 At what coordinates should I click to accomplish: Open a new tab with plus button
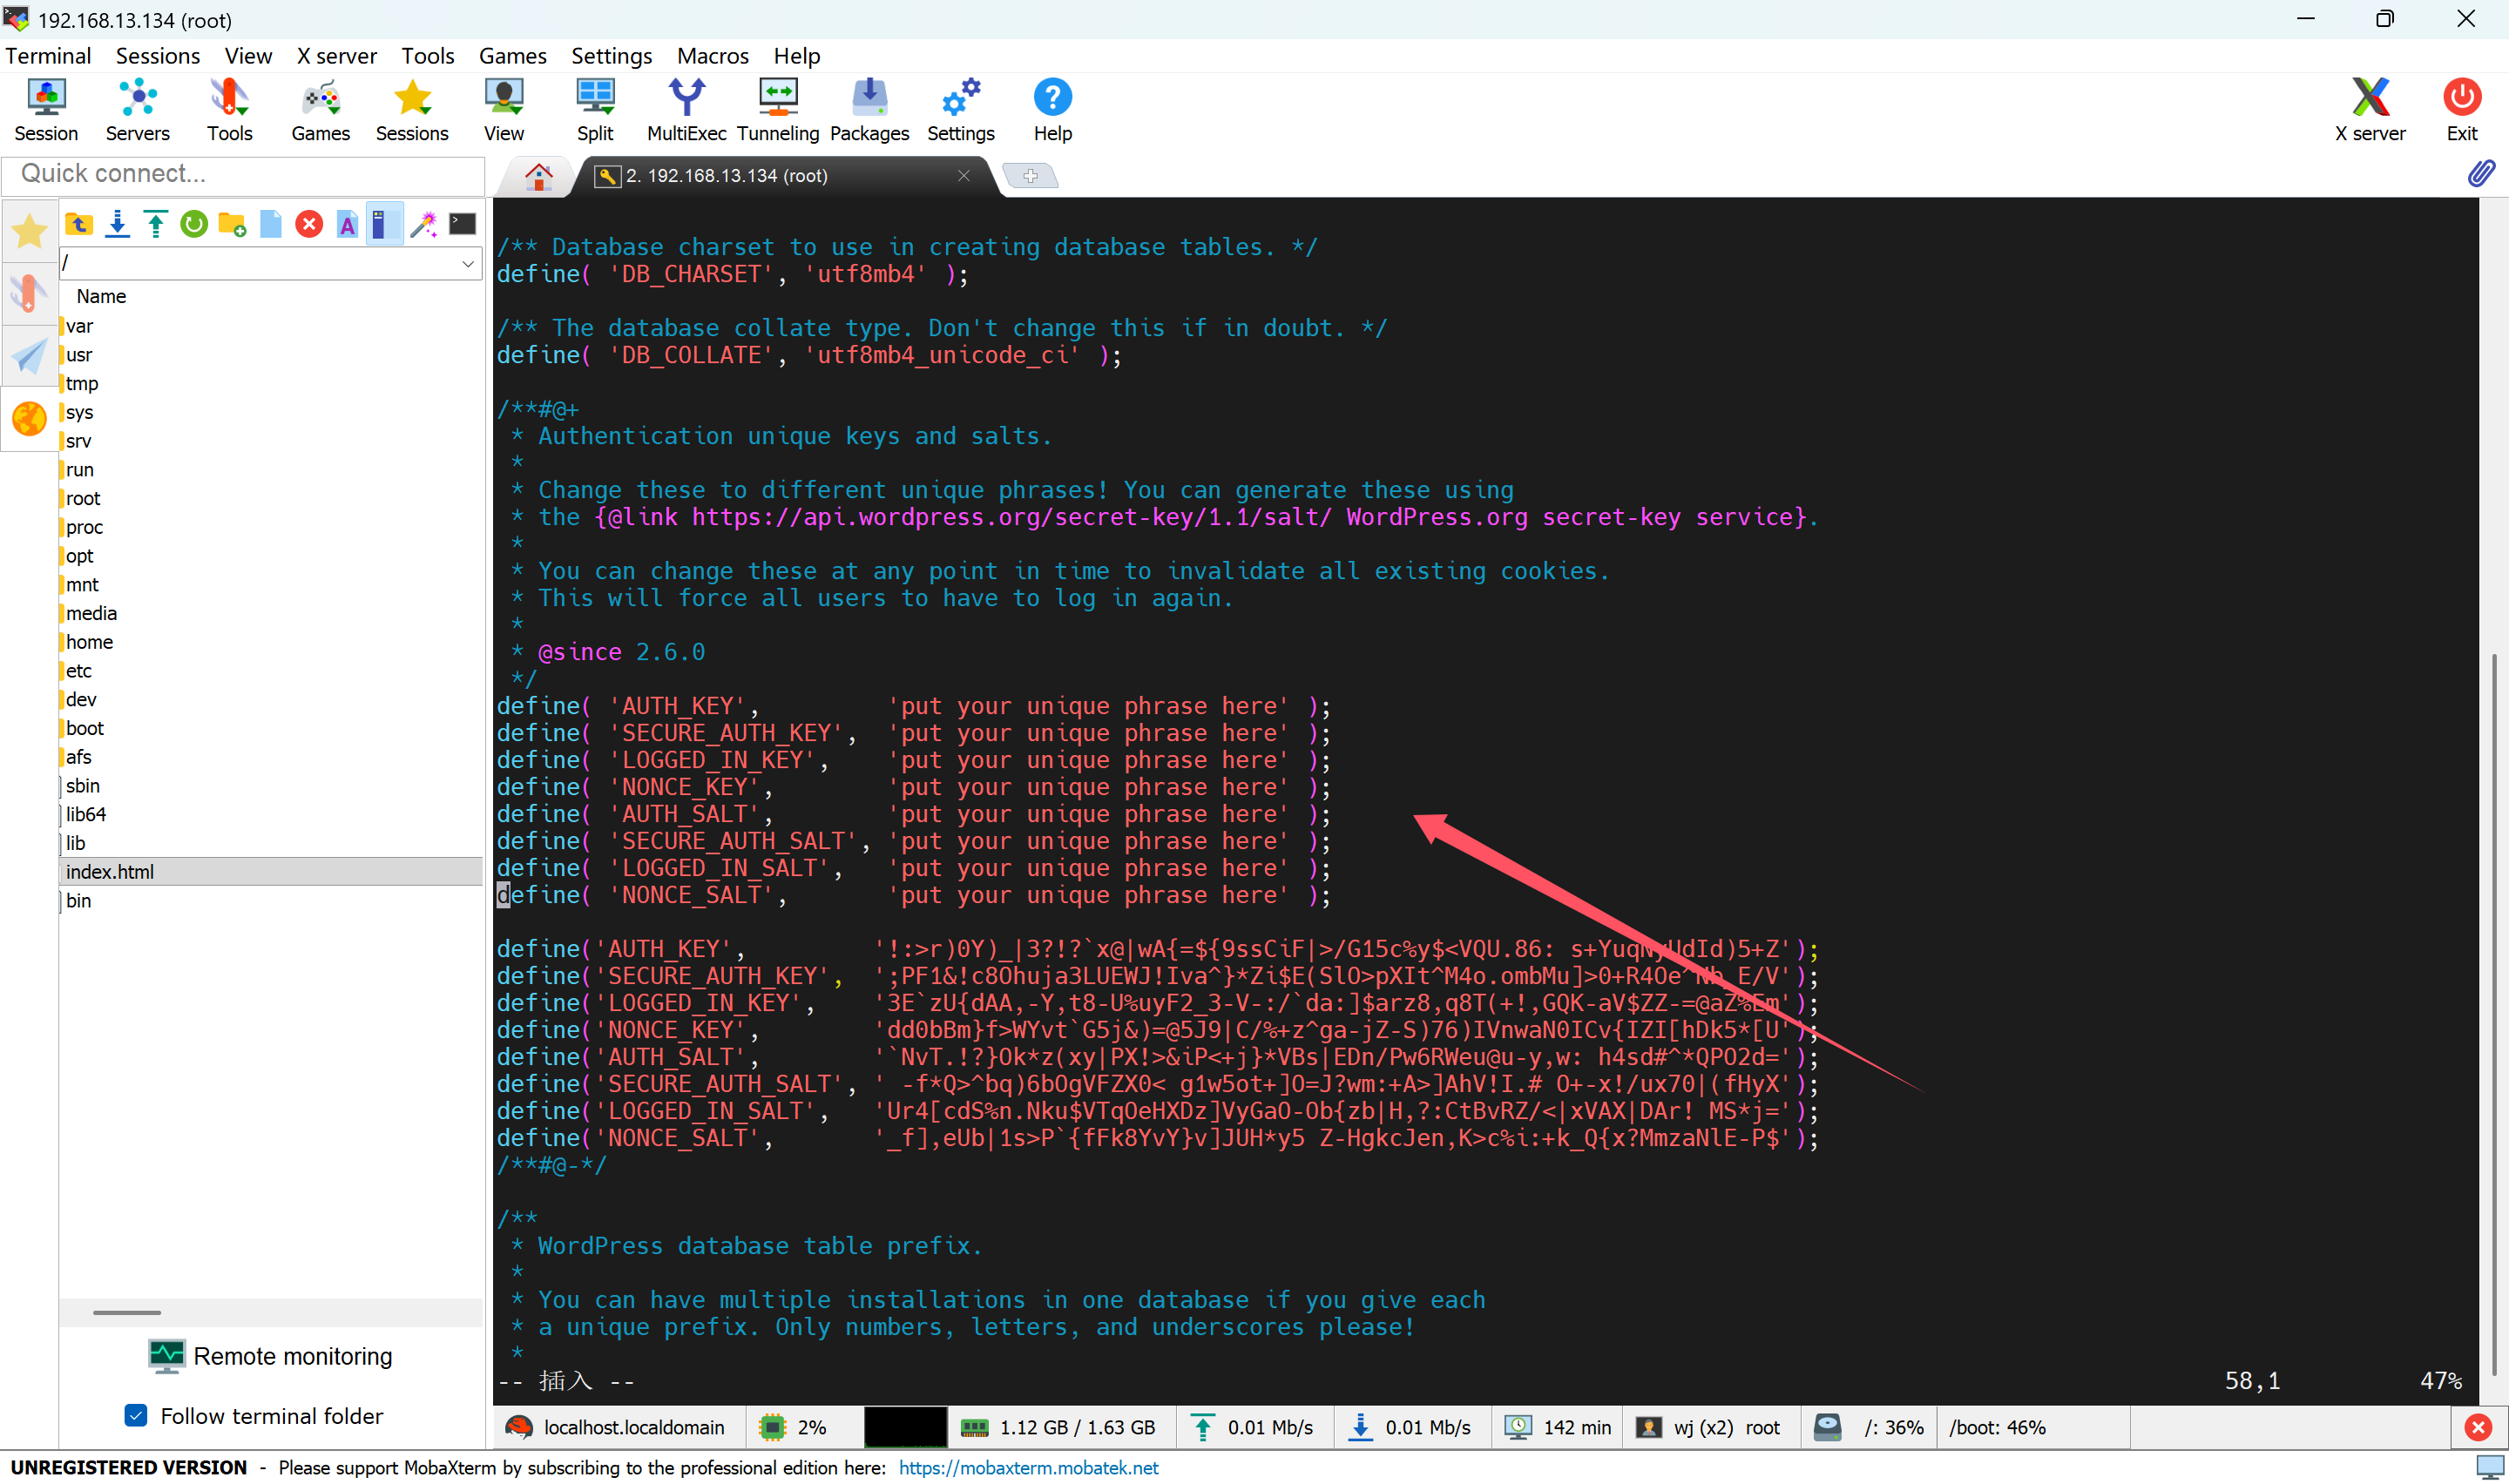coord(1030,176)
